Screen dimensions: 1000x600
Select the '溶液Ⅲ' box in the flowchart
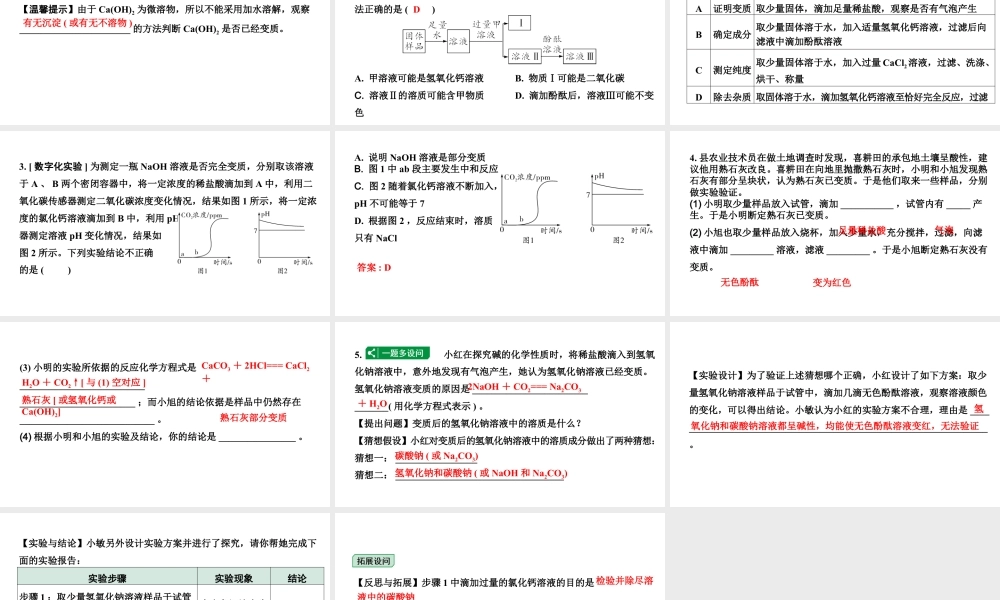[x=580, y=57]
